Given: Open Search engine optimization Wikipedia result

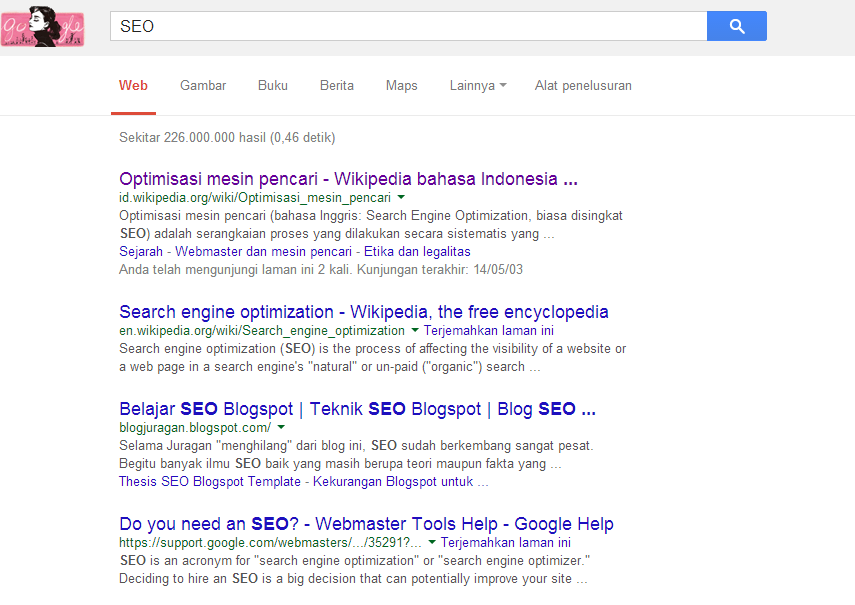Looking at the screenshot, I should coord(364,312).
